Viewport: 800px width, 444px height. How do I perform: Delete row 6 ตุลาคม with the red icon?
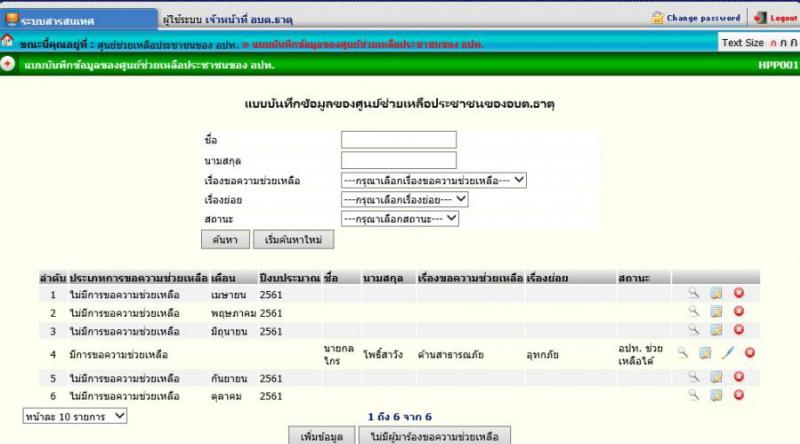(x=739, y=395)
